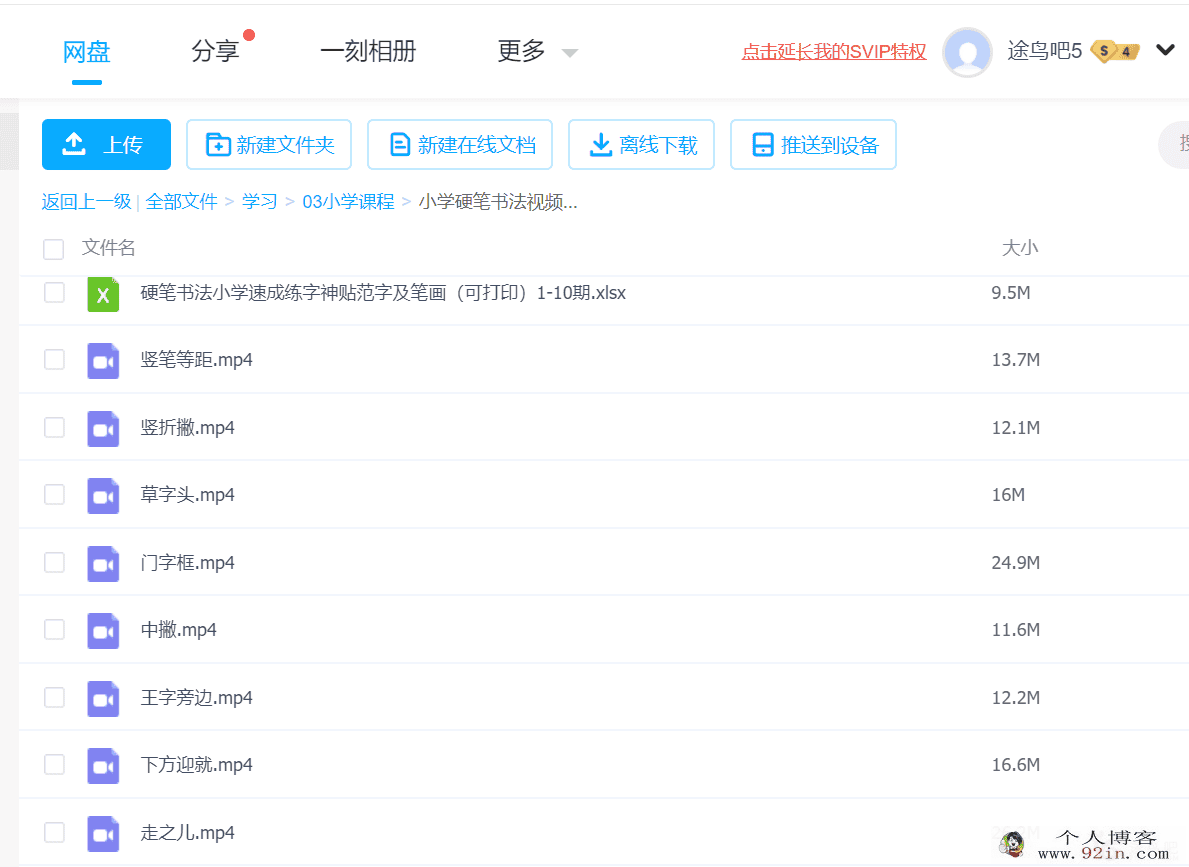Screen dimensions: 1189x867
Task: Click the 新建文件夹 button
Action: click(x=269, y=144)
